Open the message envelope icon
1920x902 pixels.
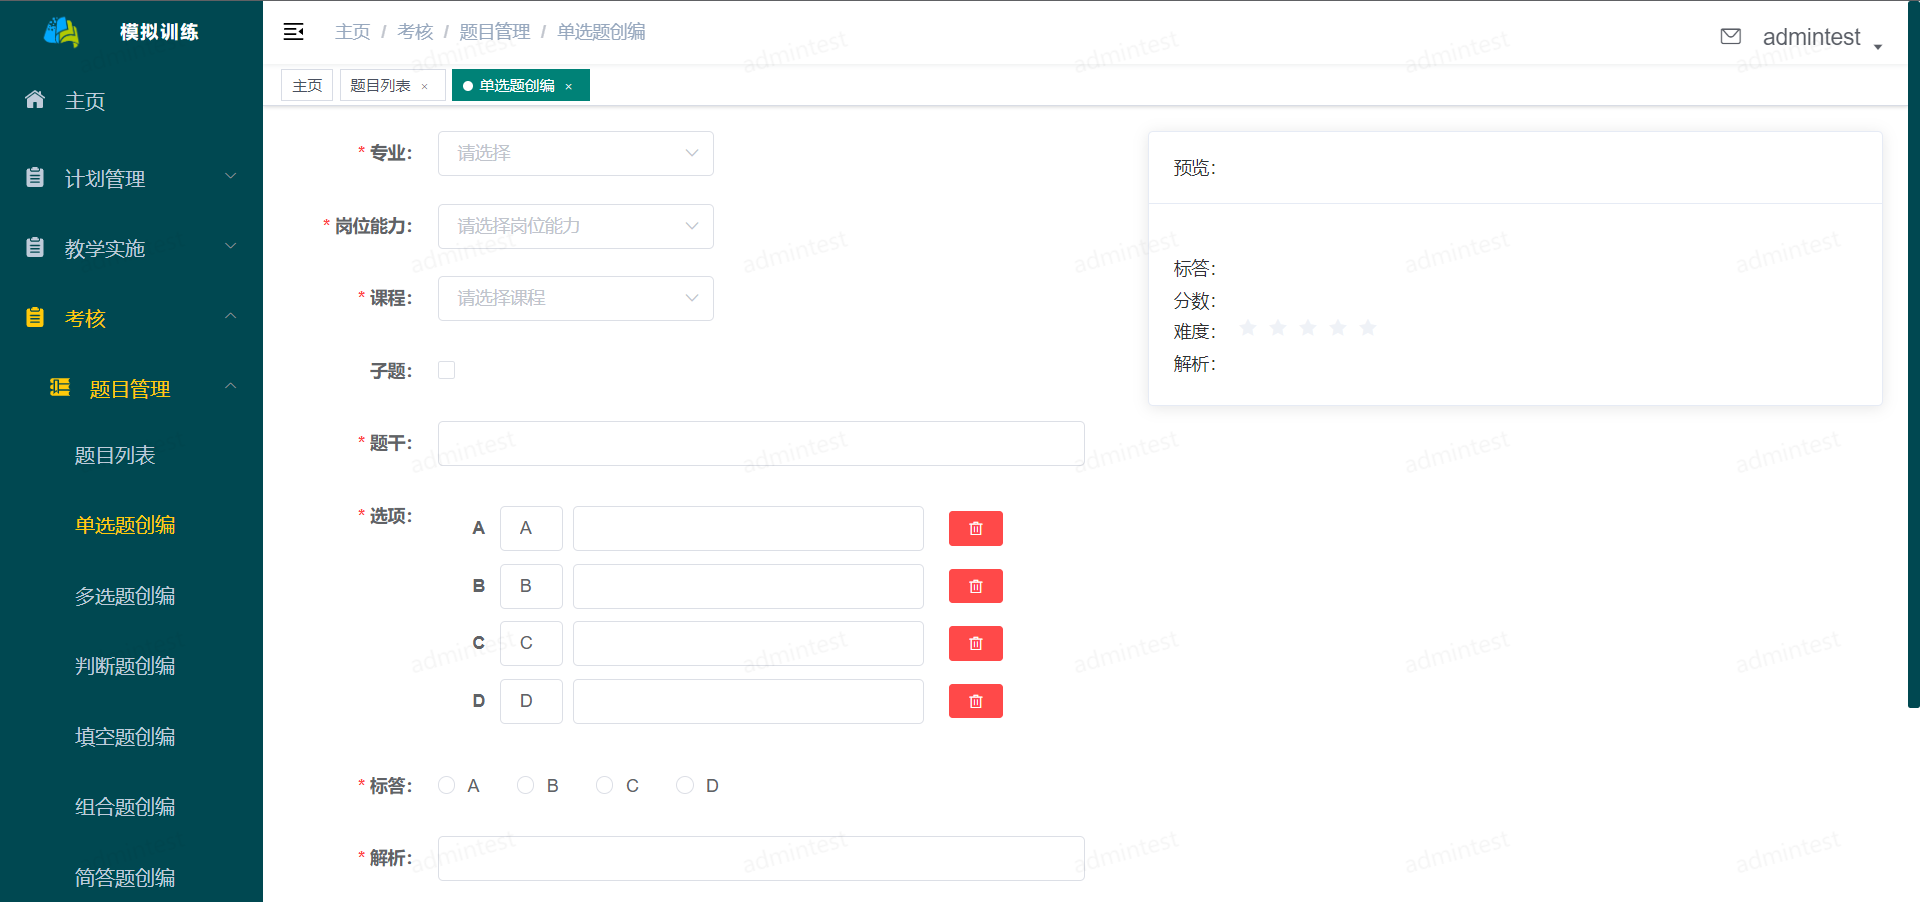(x=1731, y=36)
